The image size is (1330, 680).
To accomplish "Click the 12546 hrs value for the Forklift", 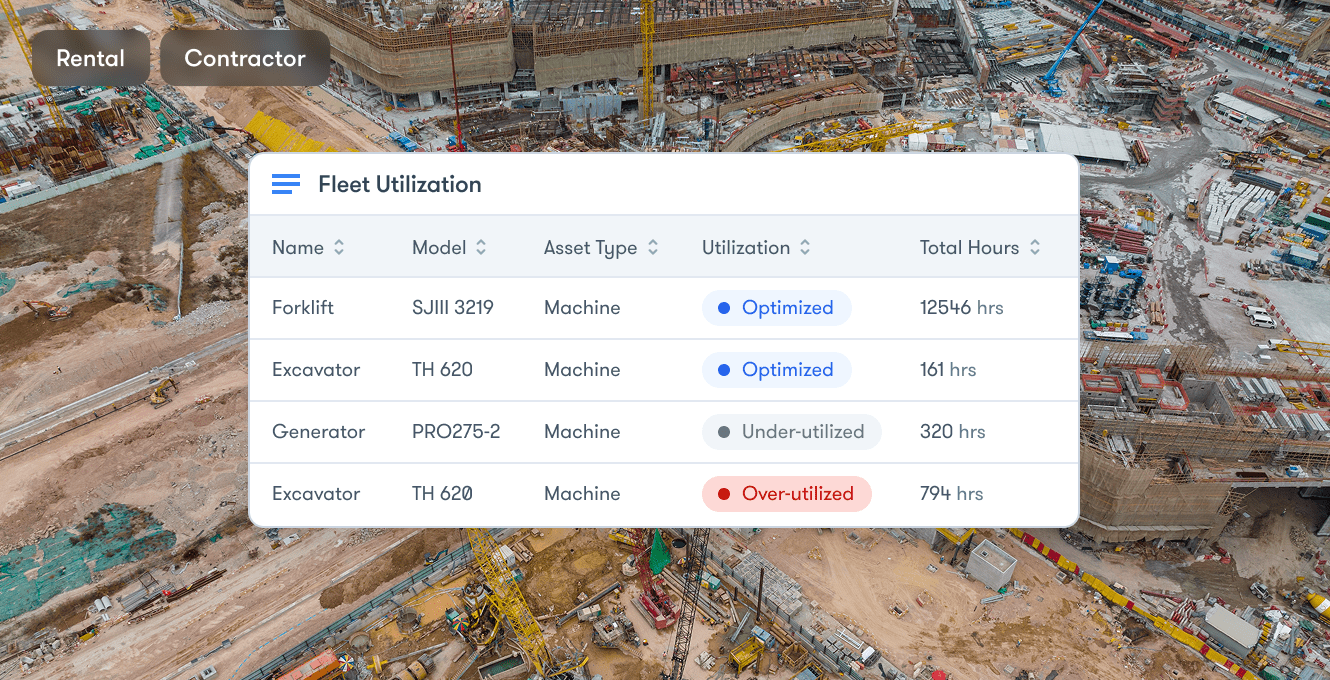I will click(961, 308).
